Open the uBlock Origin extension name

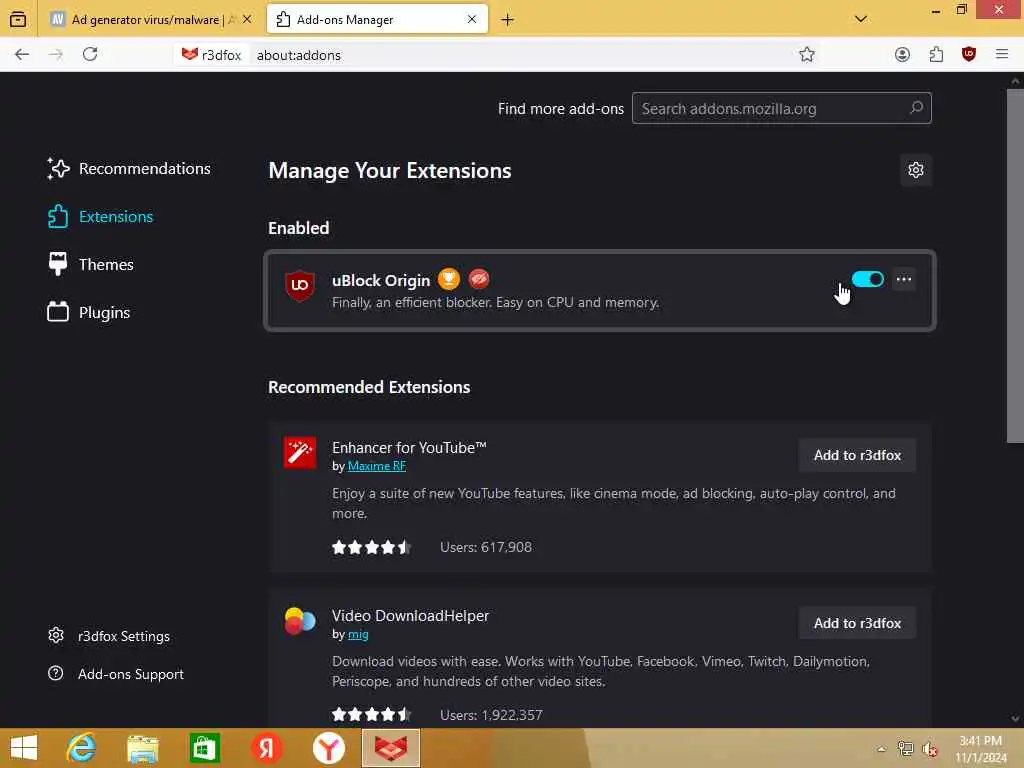point(381,280)
